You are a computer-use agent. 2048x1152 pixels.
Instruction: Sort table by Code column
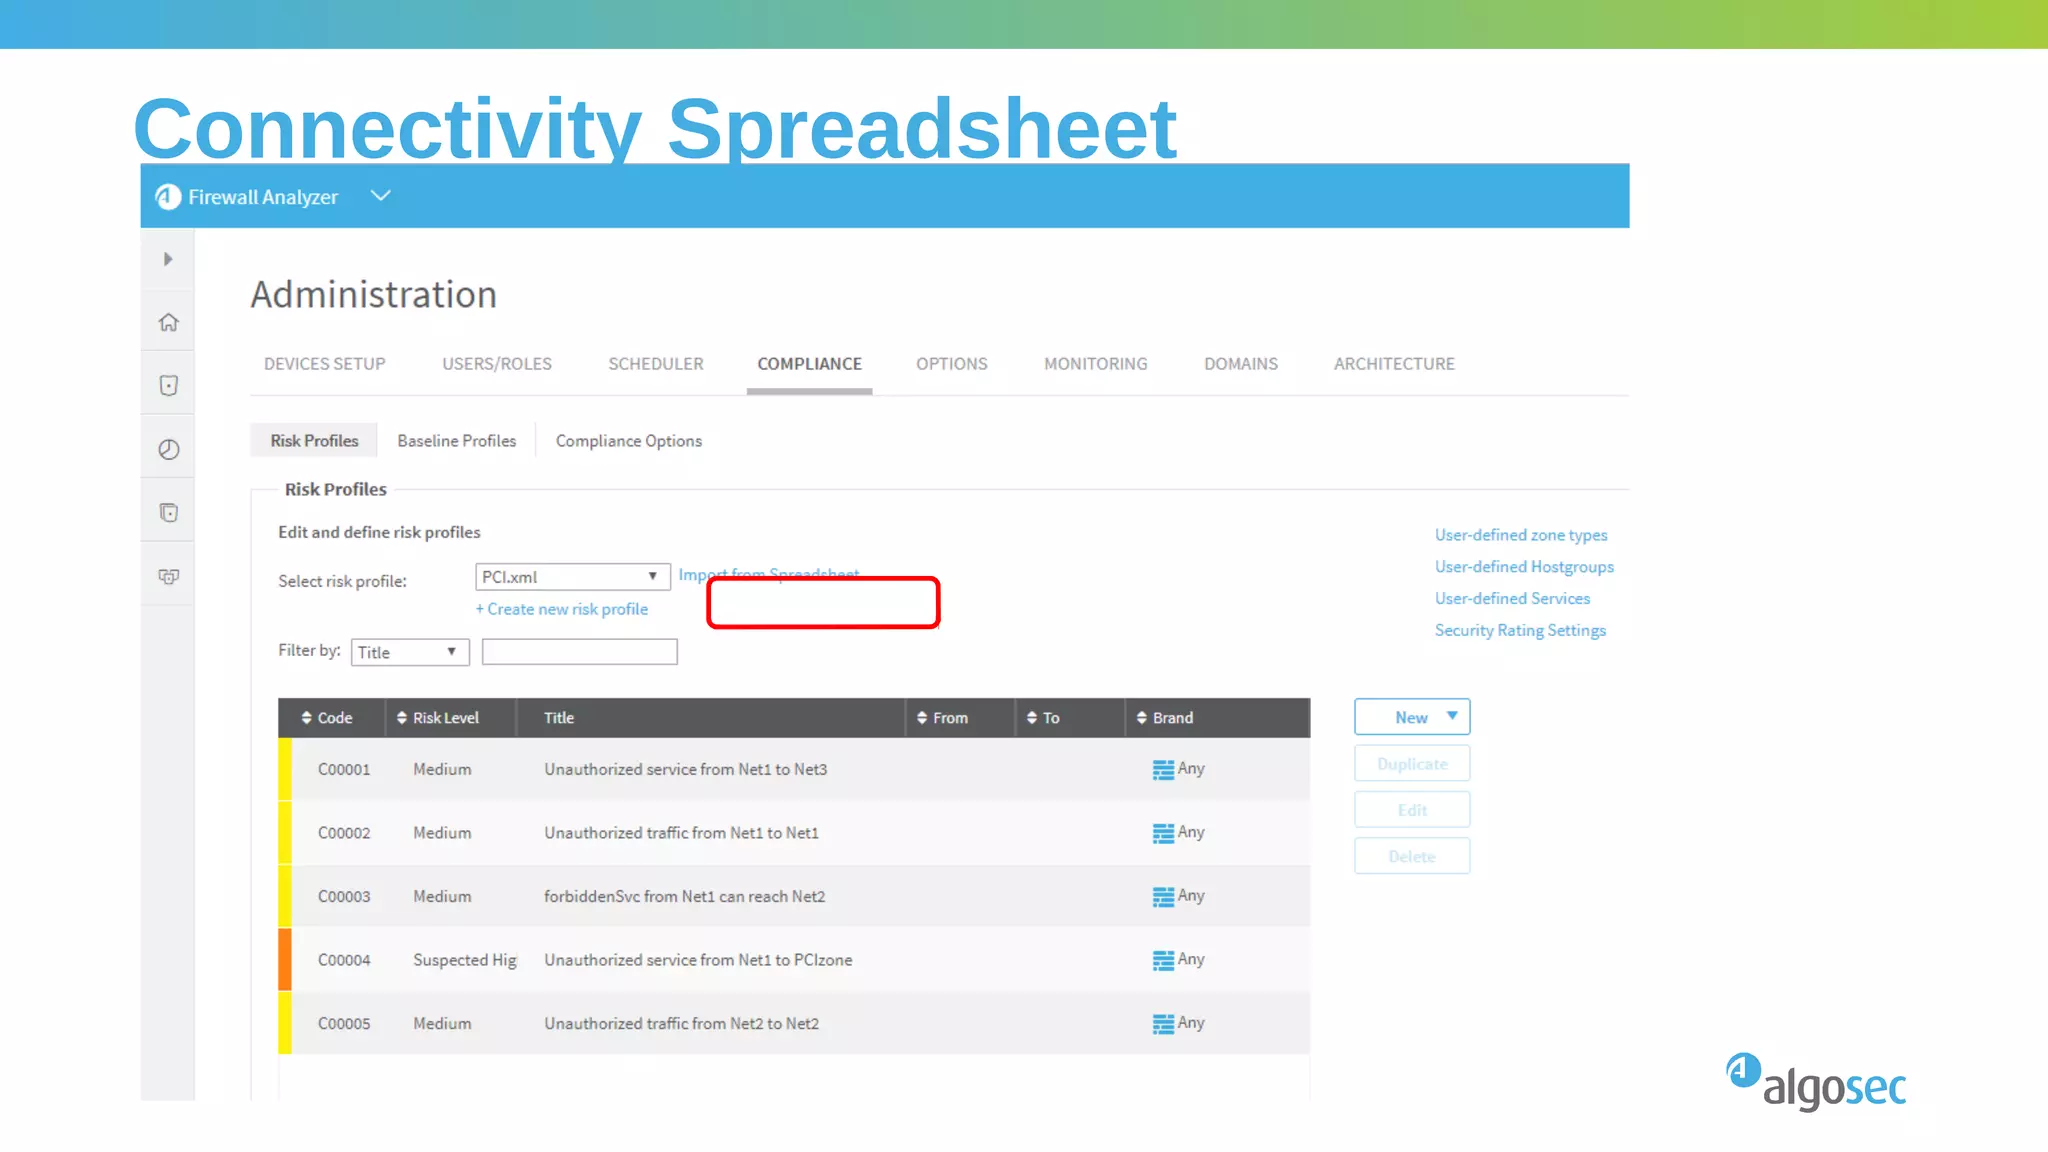(327, 718)
